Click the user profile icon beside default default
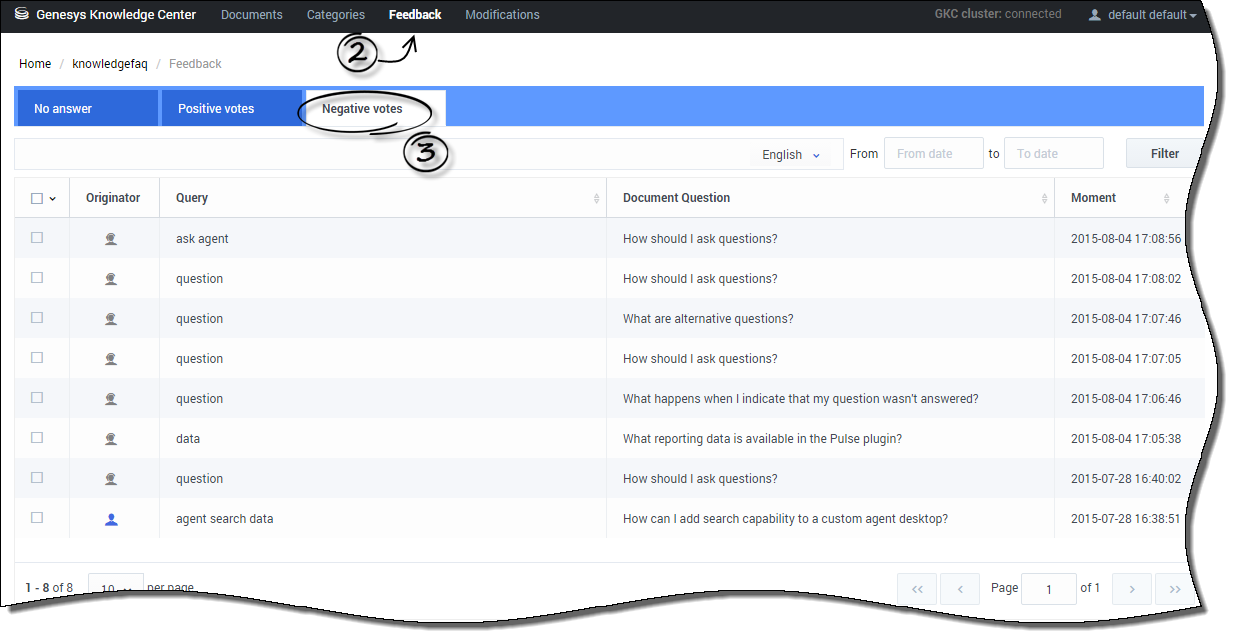 1094,15
